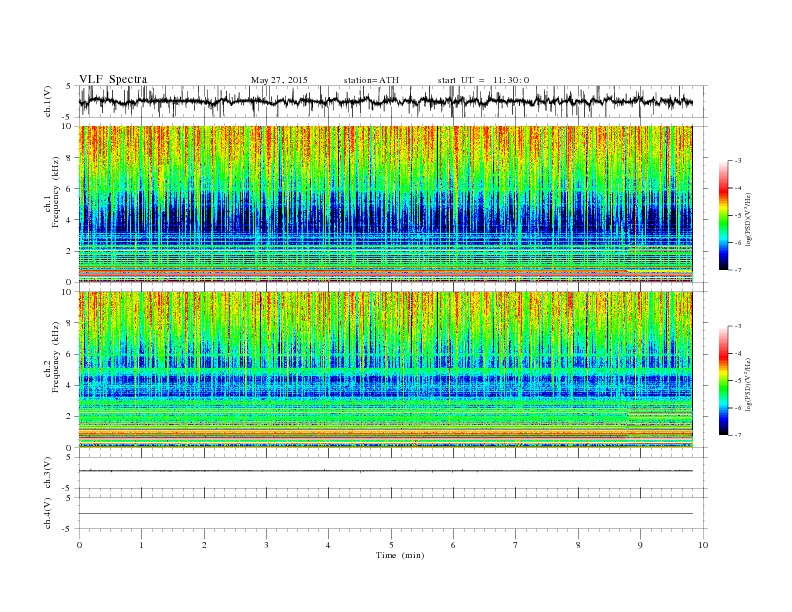This screenshot has height=612, width=792.
Task: Select the date text "May 27, 2015"
Action: point(279,80)
